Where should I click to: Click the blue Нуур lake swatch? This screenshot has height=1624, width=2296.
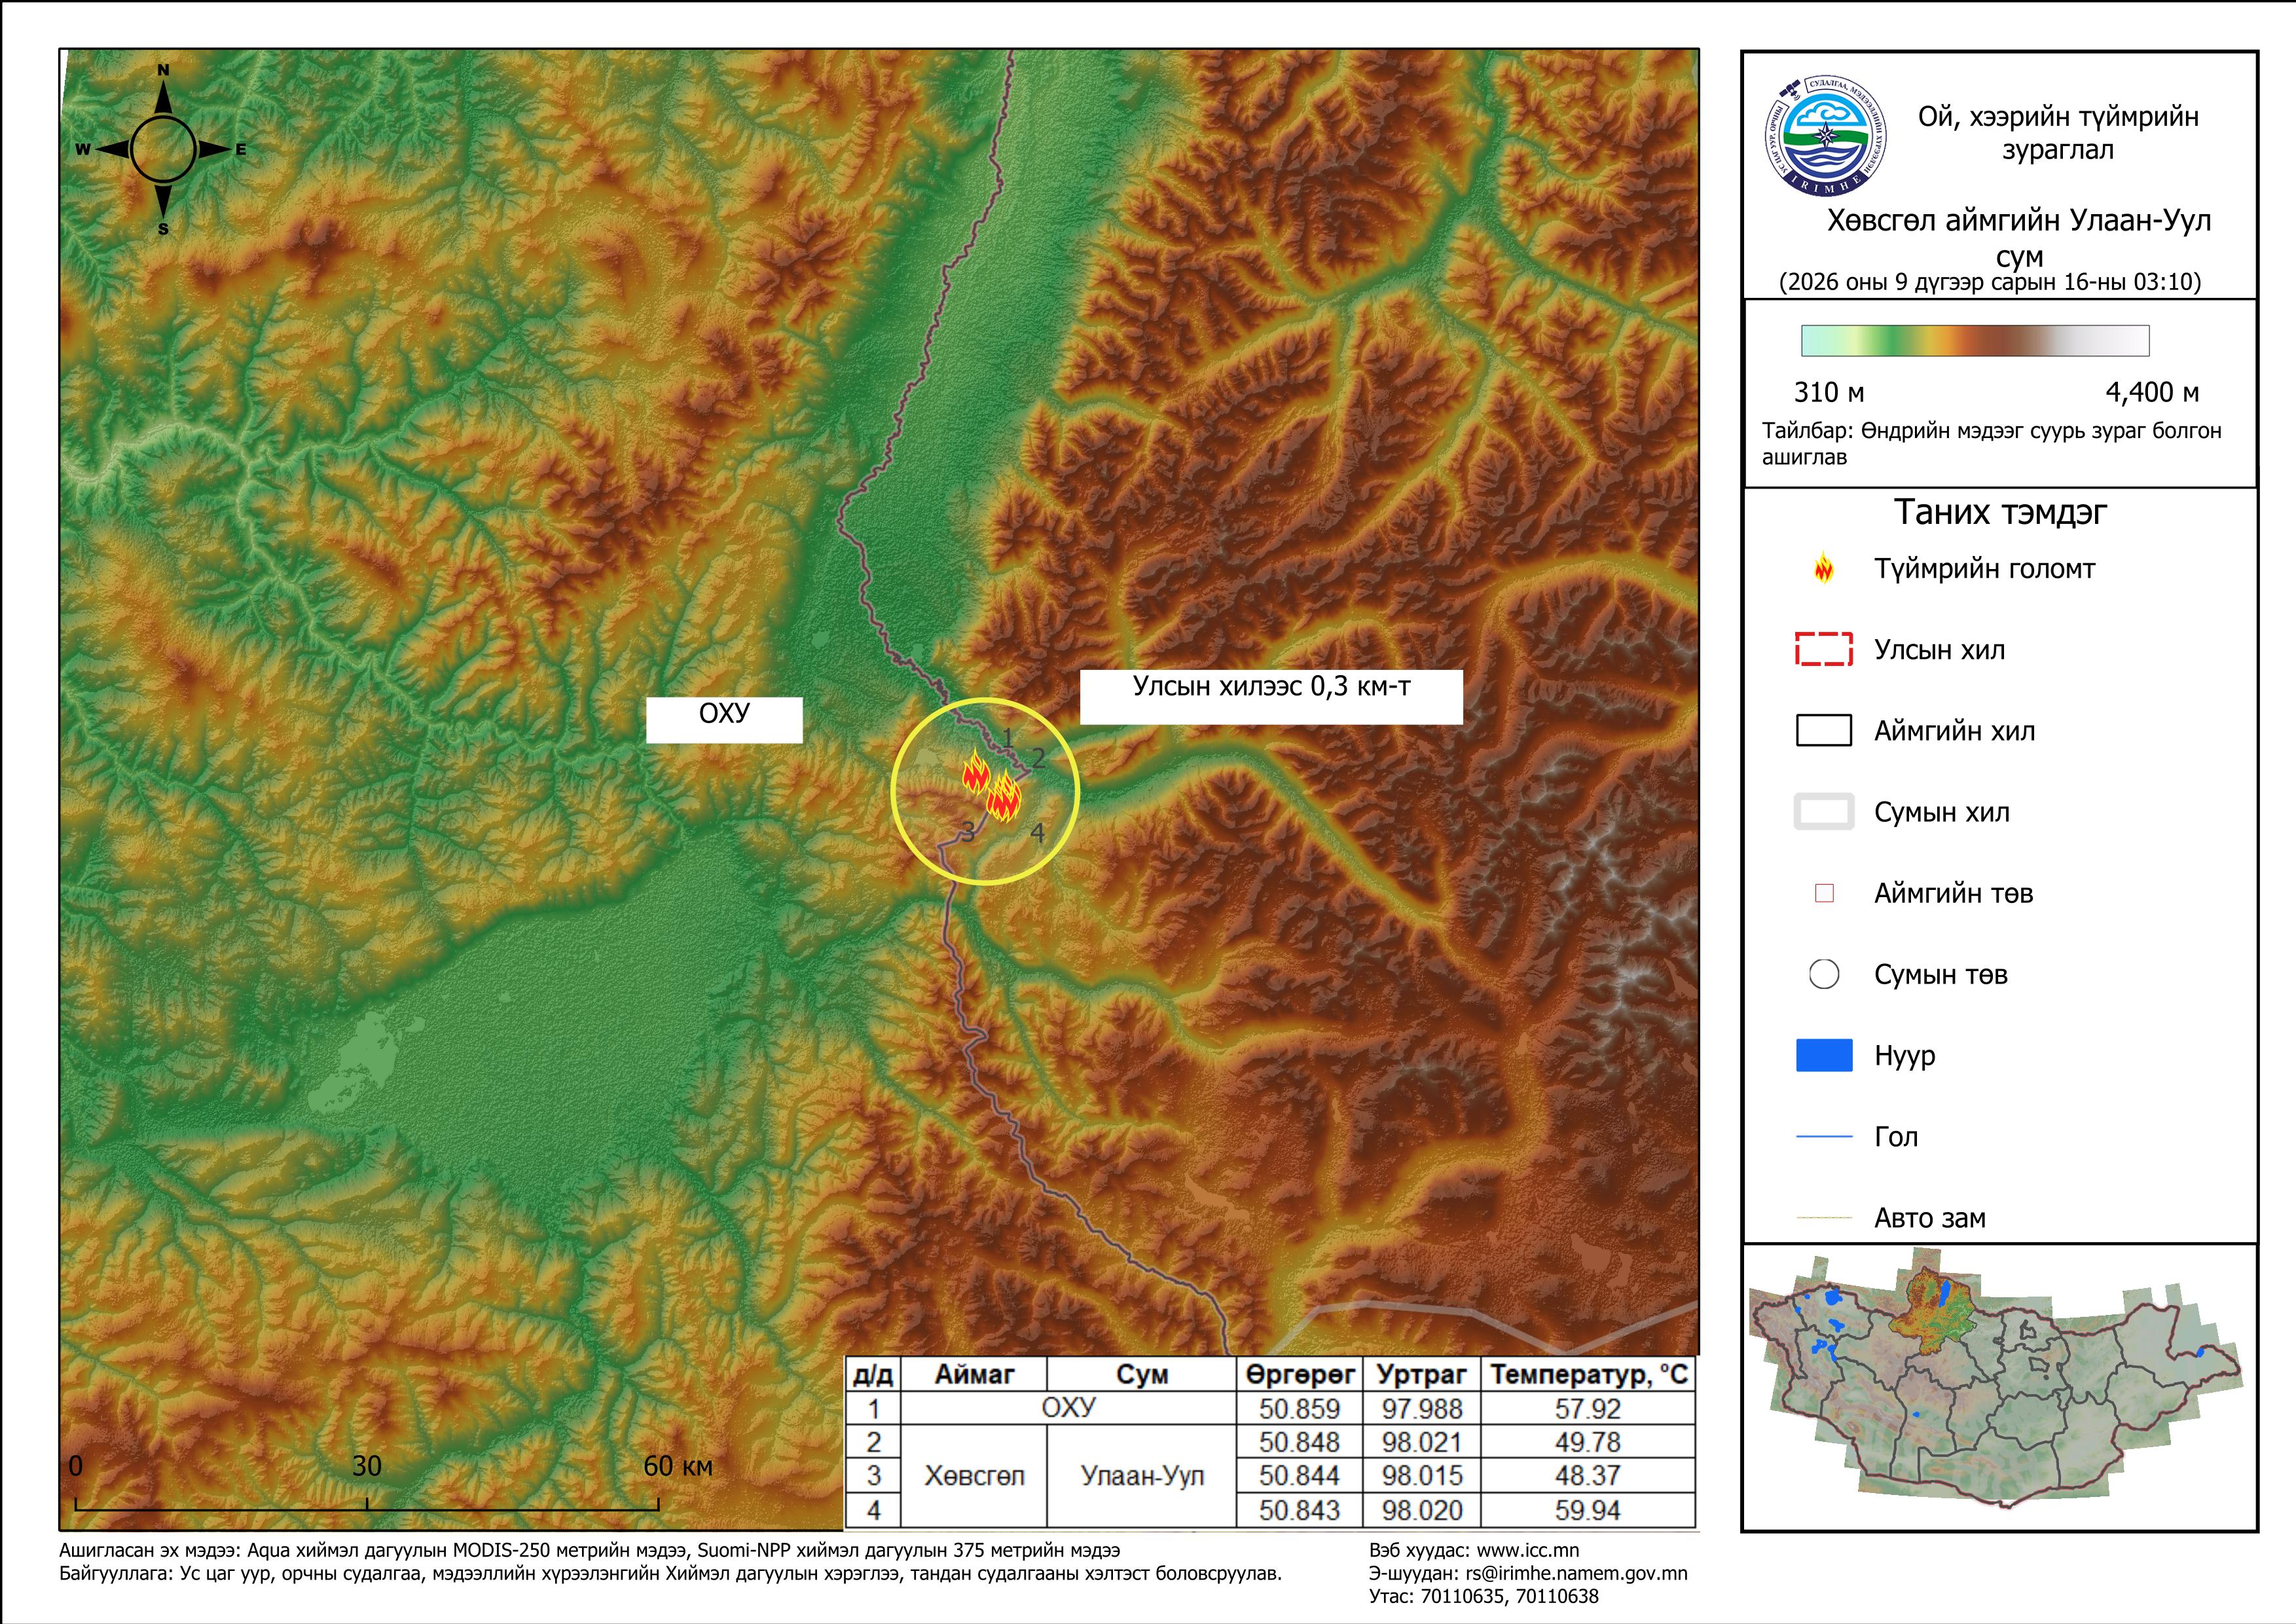1824,1055
